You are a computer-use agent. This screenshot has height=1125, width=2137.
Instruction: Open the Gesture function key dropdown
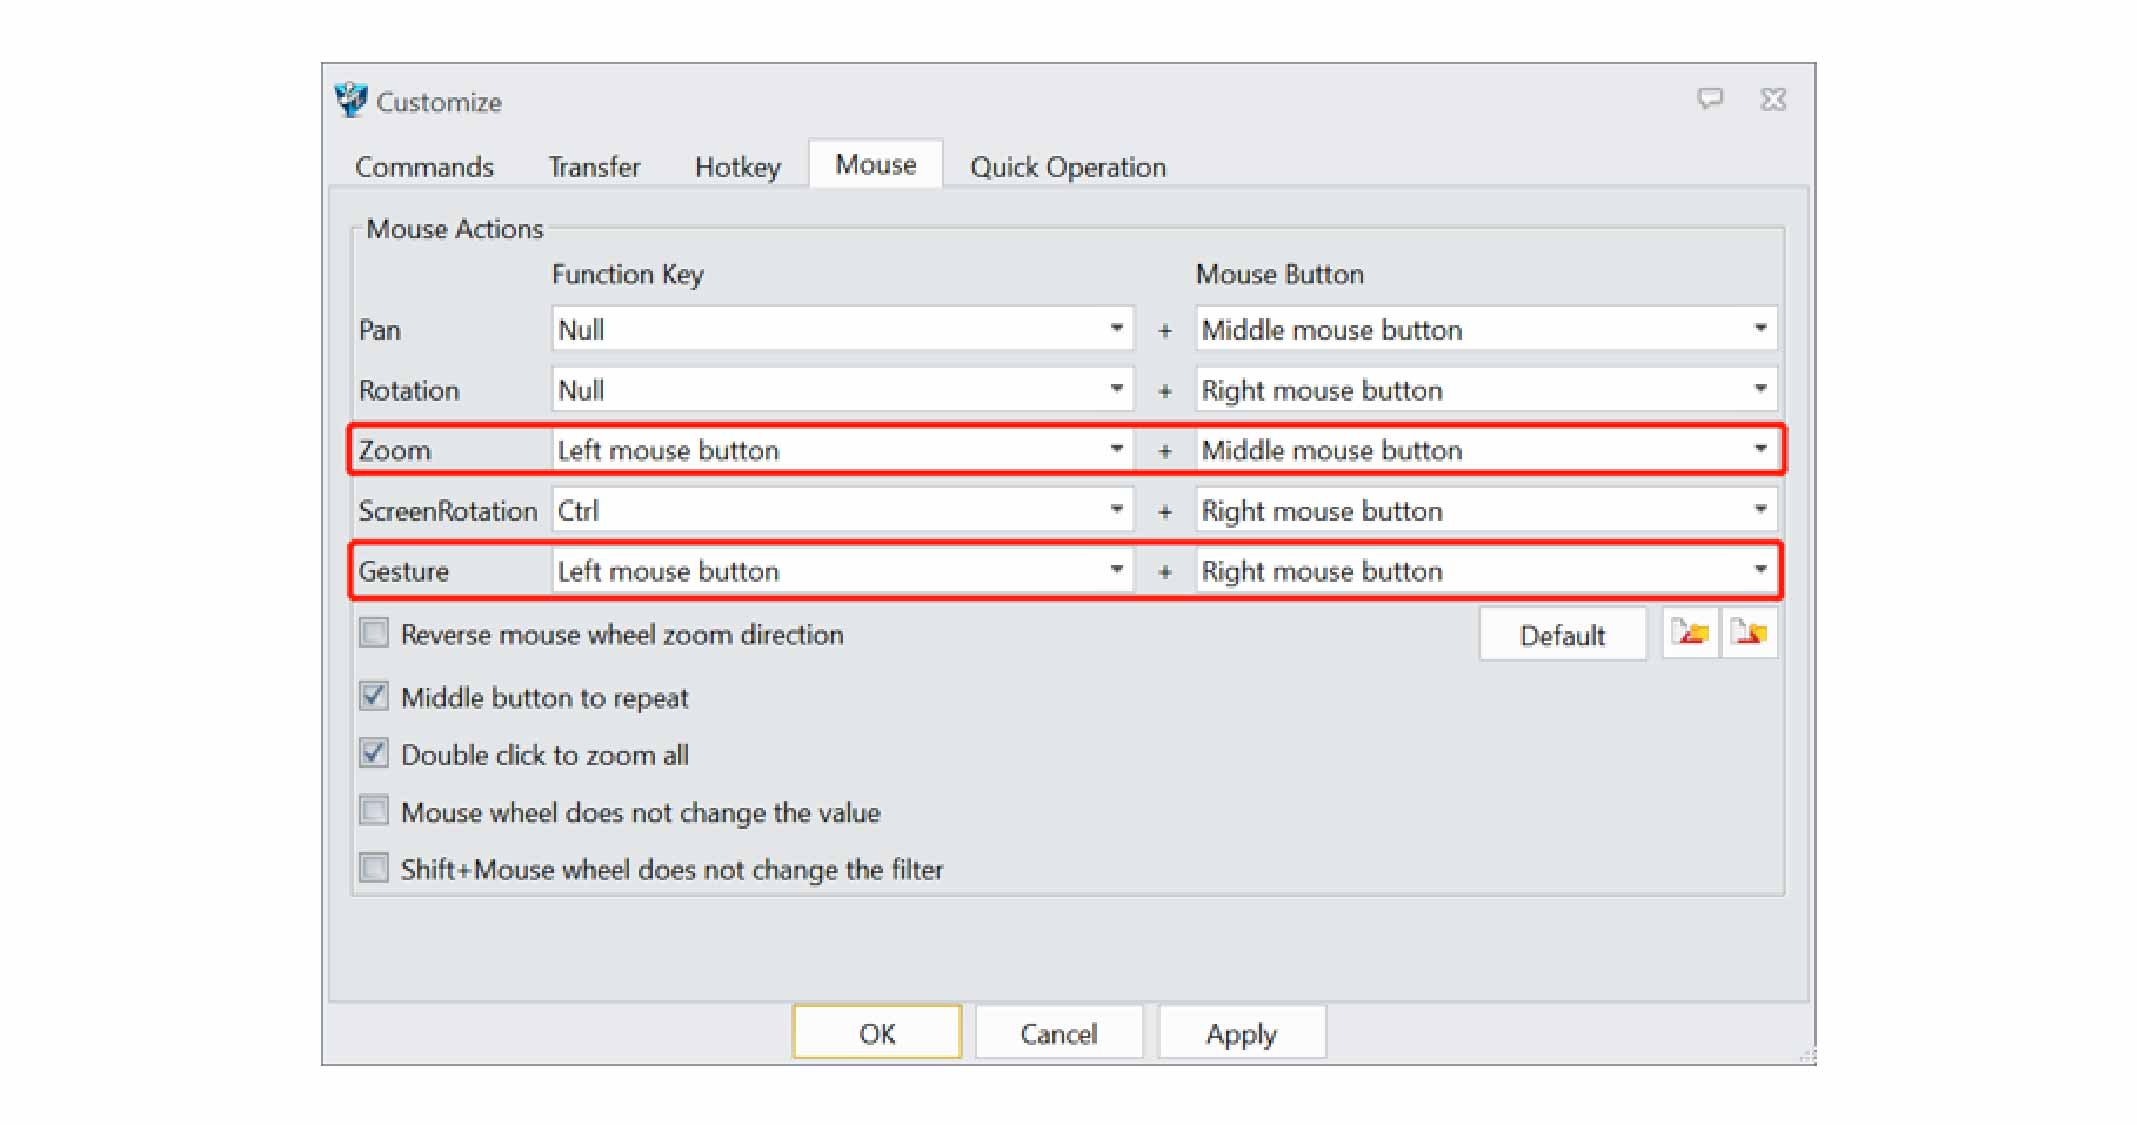point(1116,570)
